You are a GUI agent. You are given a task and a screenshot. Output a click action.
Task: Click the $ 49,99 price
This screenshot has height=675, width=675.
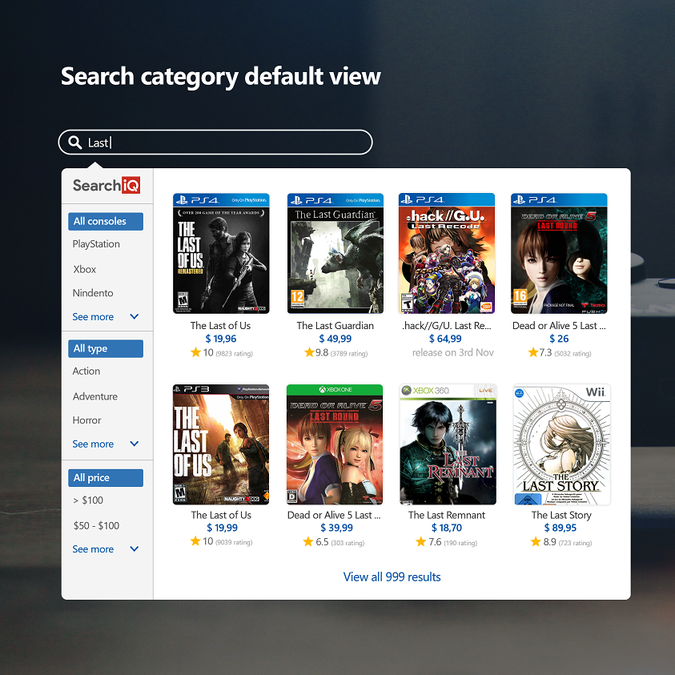tap(335, 339)
